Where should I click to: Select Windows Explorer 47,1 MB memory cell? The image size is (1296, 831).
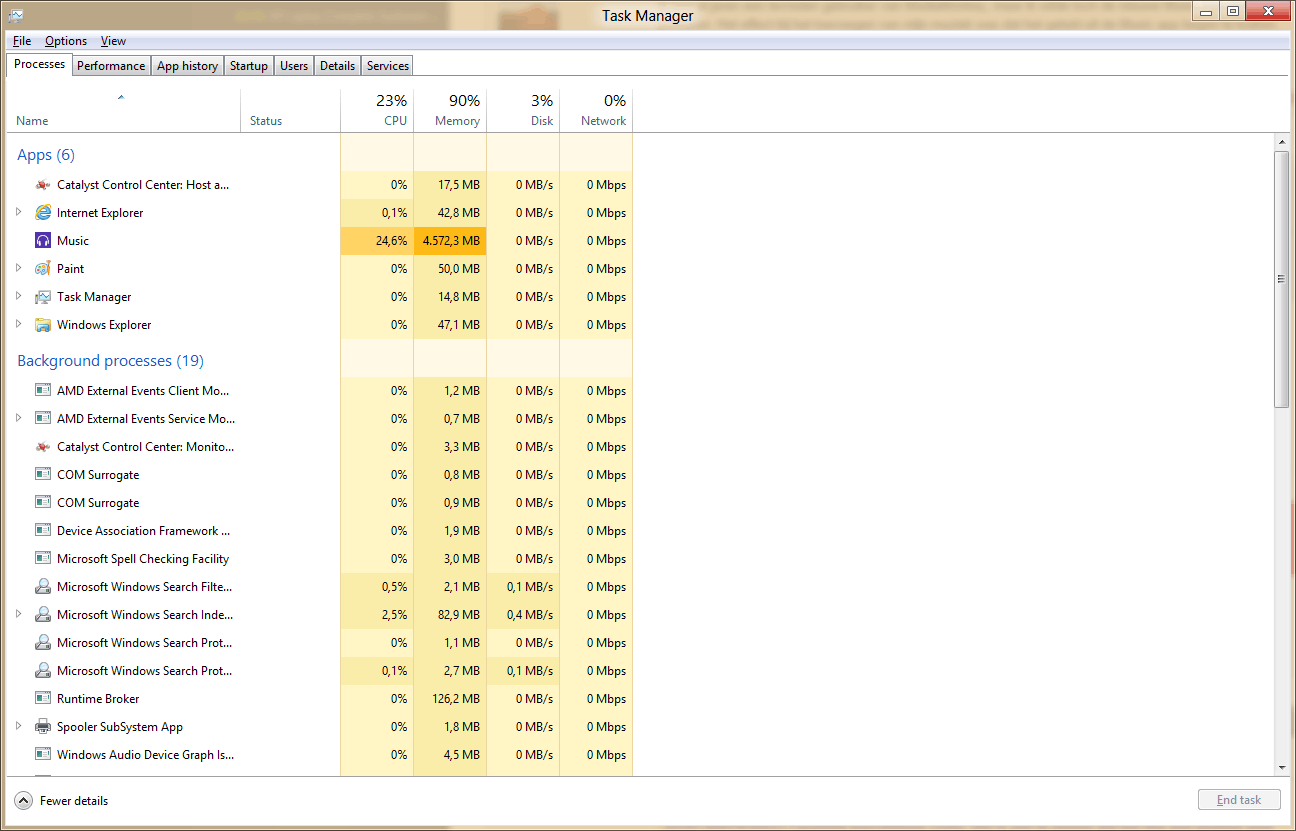(x=450, y=325)
